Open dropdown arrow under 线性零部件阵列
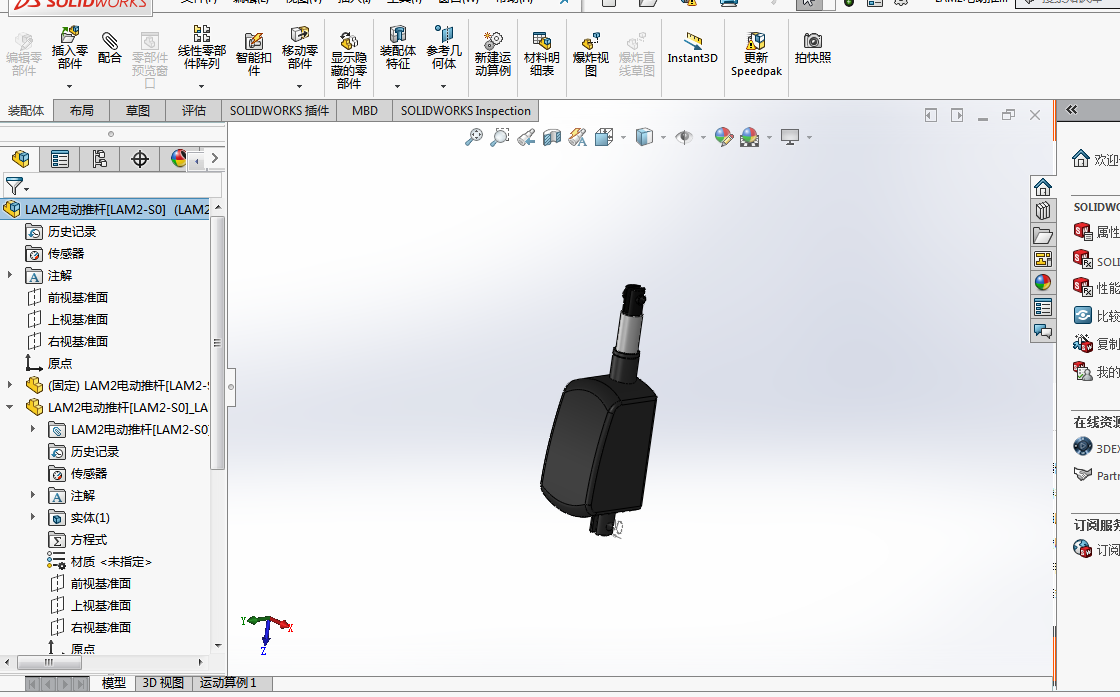1120x697 pixels. pos(201,86)
